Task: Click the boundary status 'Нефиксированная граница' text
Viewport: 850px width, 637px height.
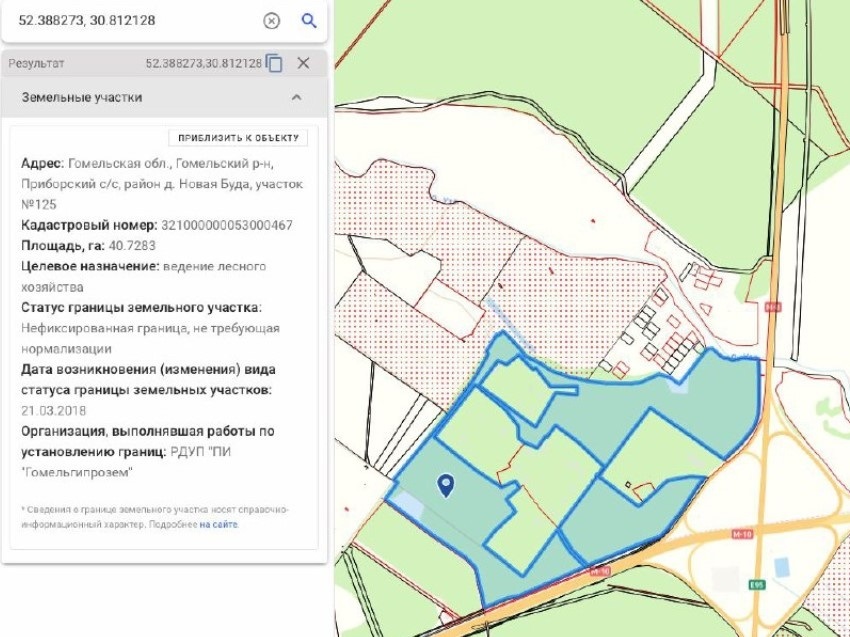Action: [150, 338]
